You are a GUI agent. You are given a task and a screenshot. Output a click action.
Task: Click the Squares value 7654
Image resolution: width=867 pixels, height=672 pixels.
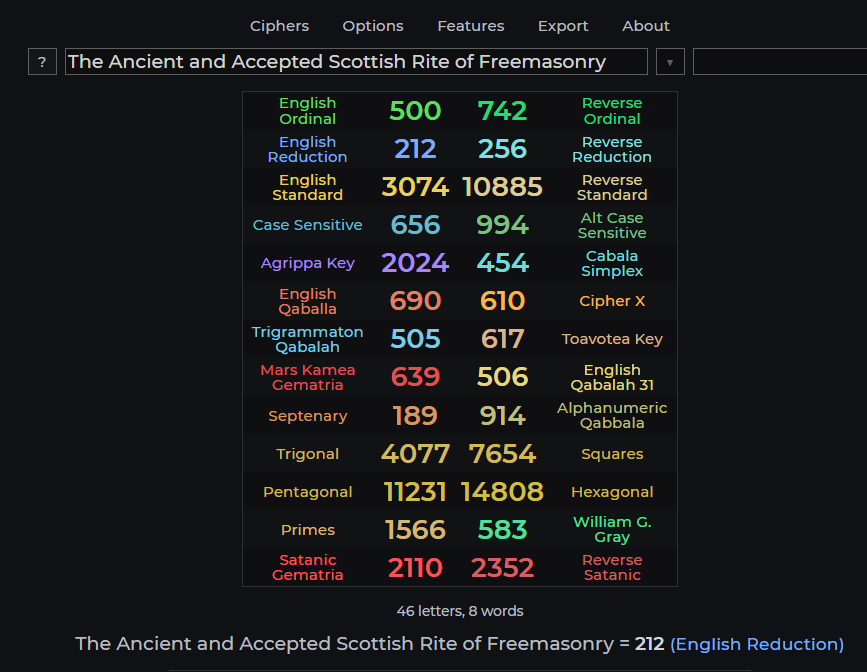[x=502, y=454]
